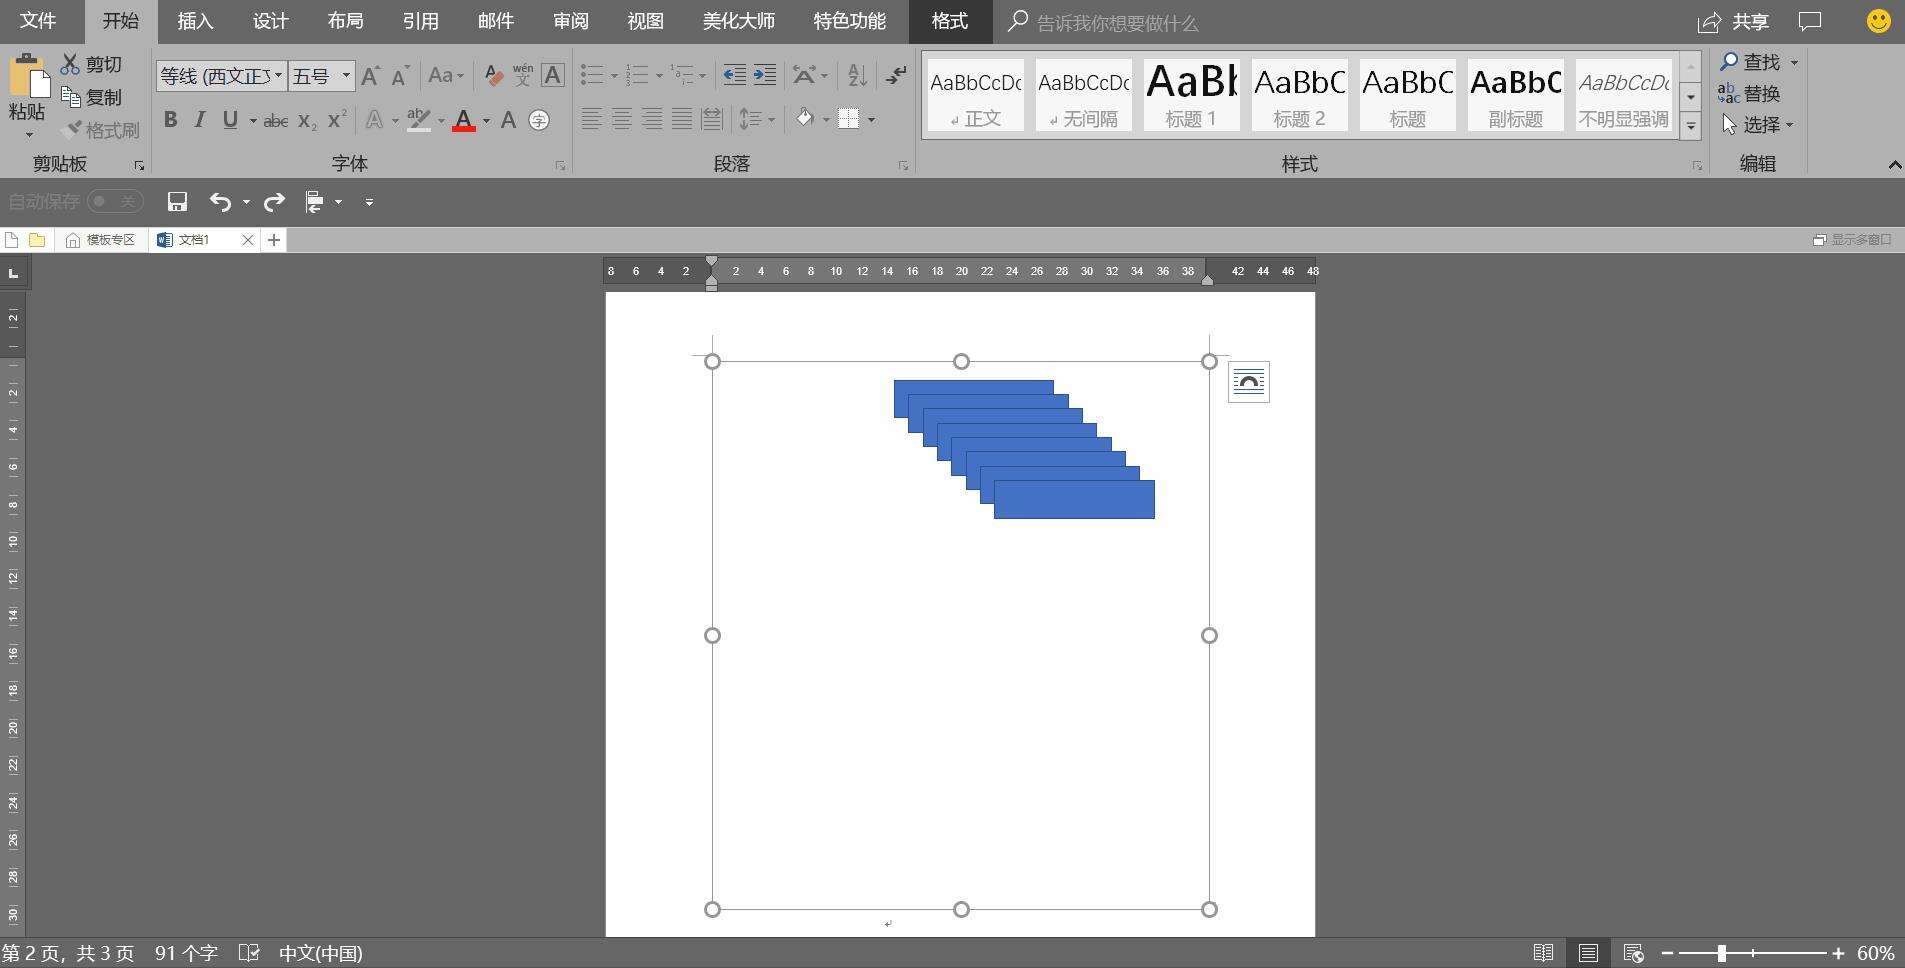Open the font name dropdown
1905x968 pixels.
pyautogui.click(x=278, y=75)
